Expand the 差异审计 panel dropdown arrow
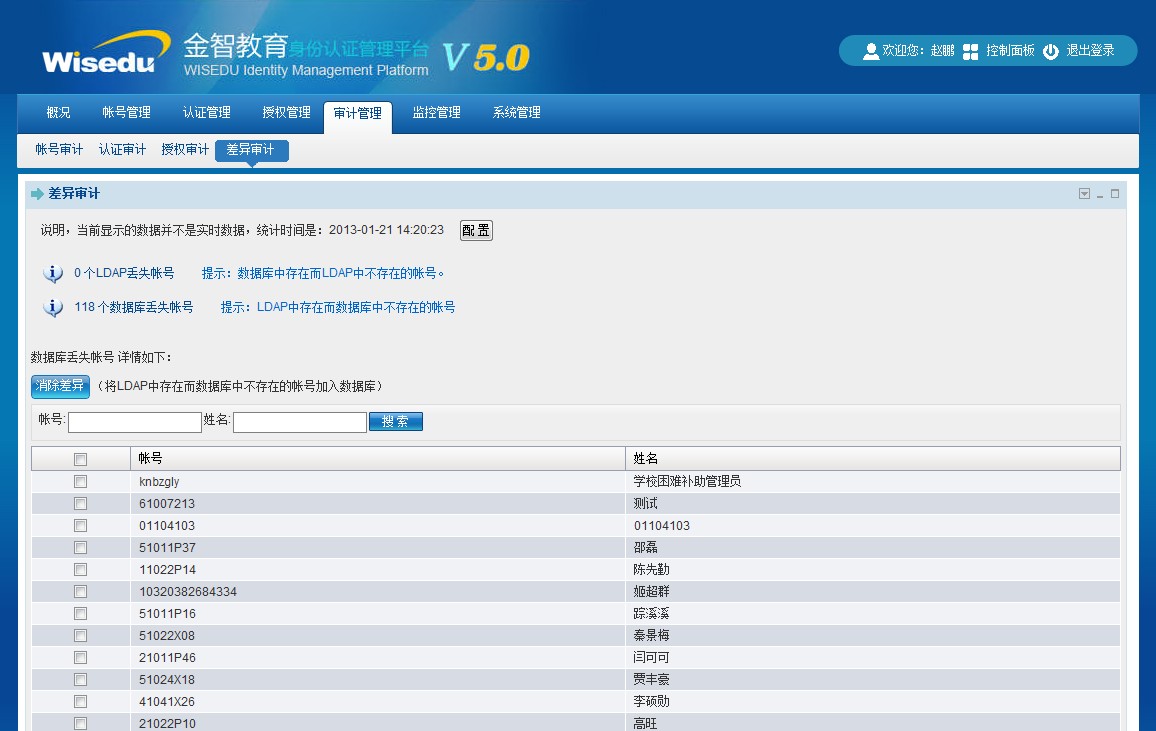Screen dimensions: 1156x731 pyautogui.click(x=1084, y=194)
